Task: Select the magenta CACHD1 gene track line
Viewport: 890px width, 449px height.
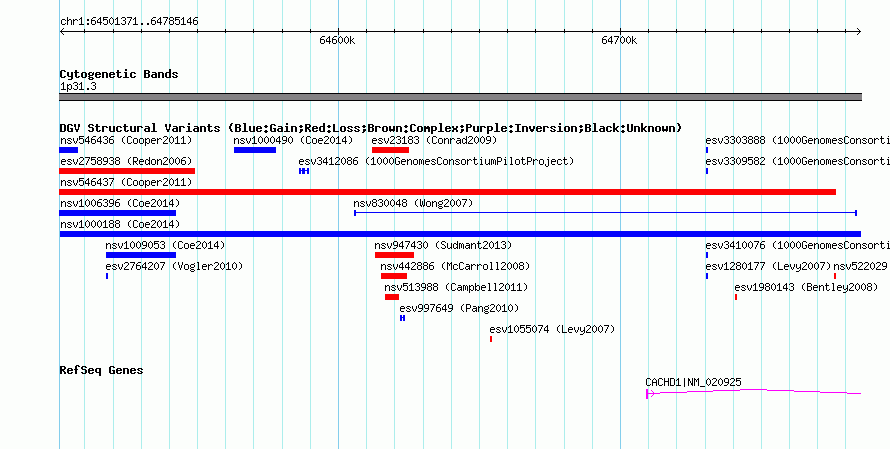Action: click(x=754, y=392)
